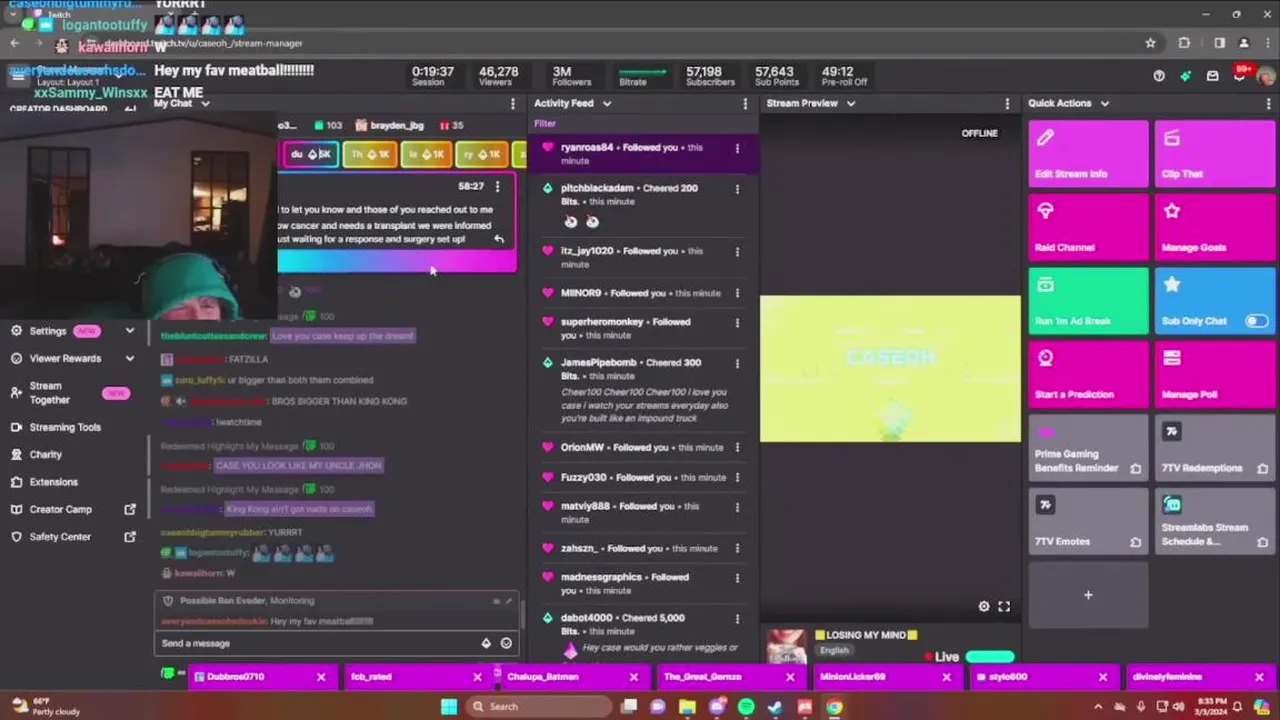Bookmark this page star icon
Viewport: 1280px width, 720px height.
click(1151, 43)
